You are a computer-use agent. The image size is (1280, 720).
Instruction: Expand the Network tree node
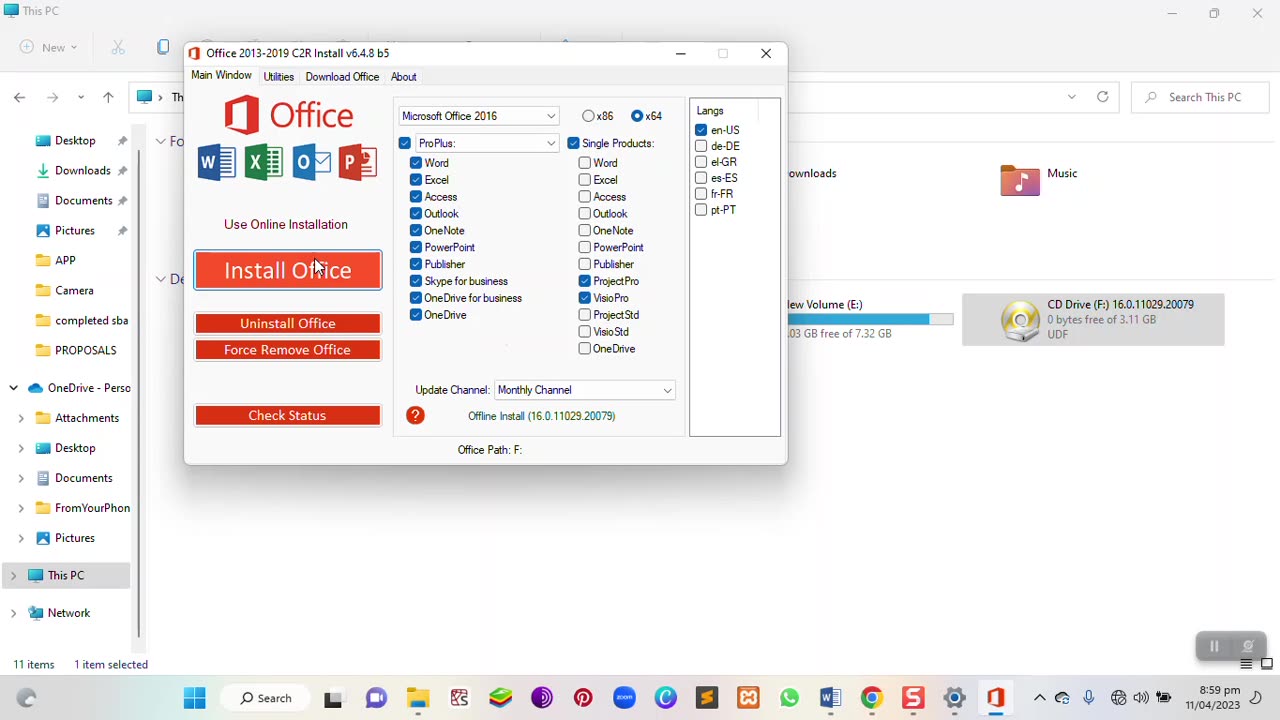(x=14, y=613)
